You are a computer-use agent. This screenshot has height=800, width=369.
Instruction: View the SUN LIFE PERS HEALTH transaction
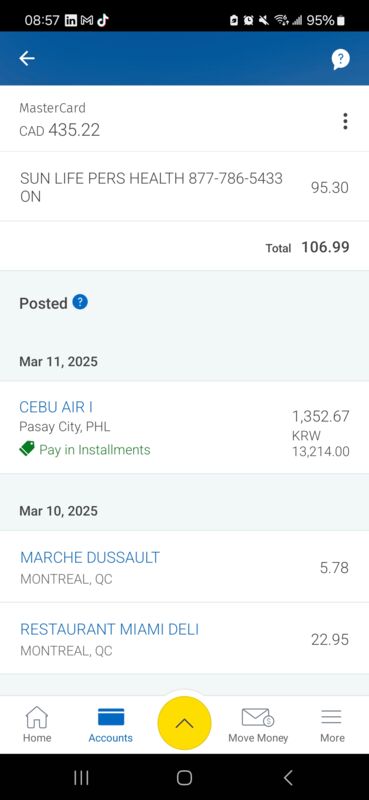point(184,187)
